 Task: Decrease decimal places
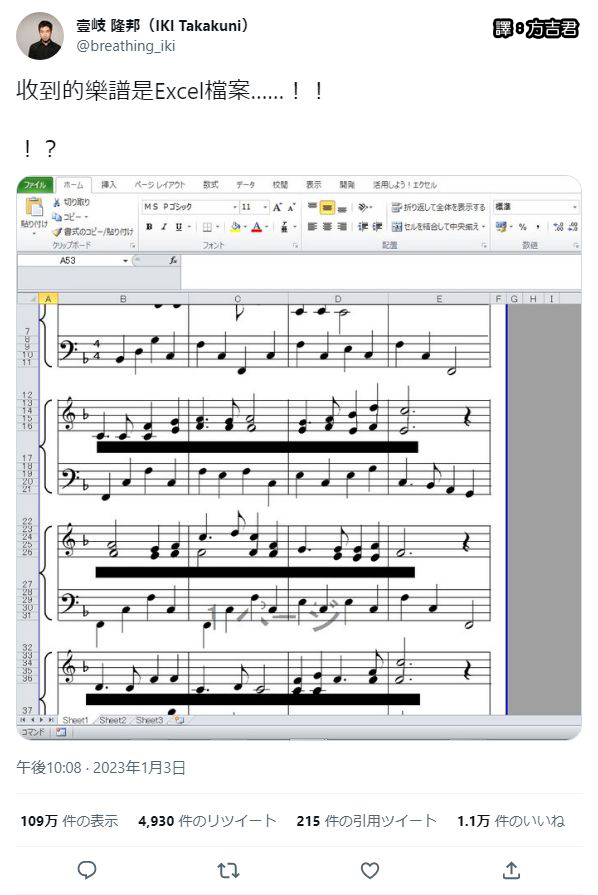573,227
